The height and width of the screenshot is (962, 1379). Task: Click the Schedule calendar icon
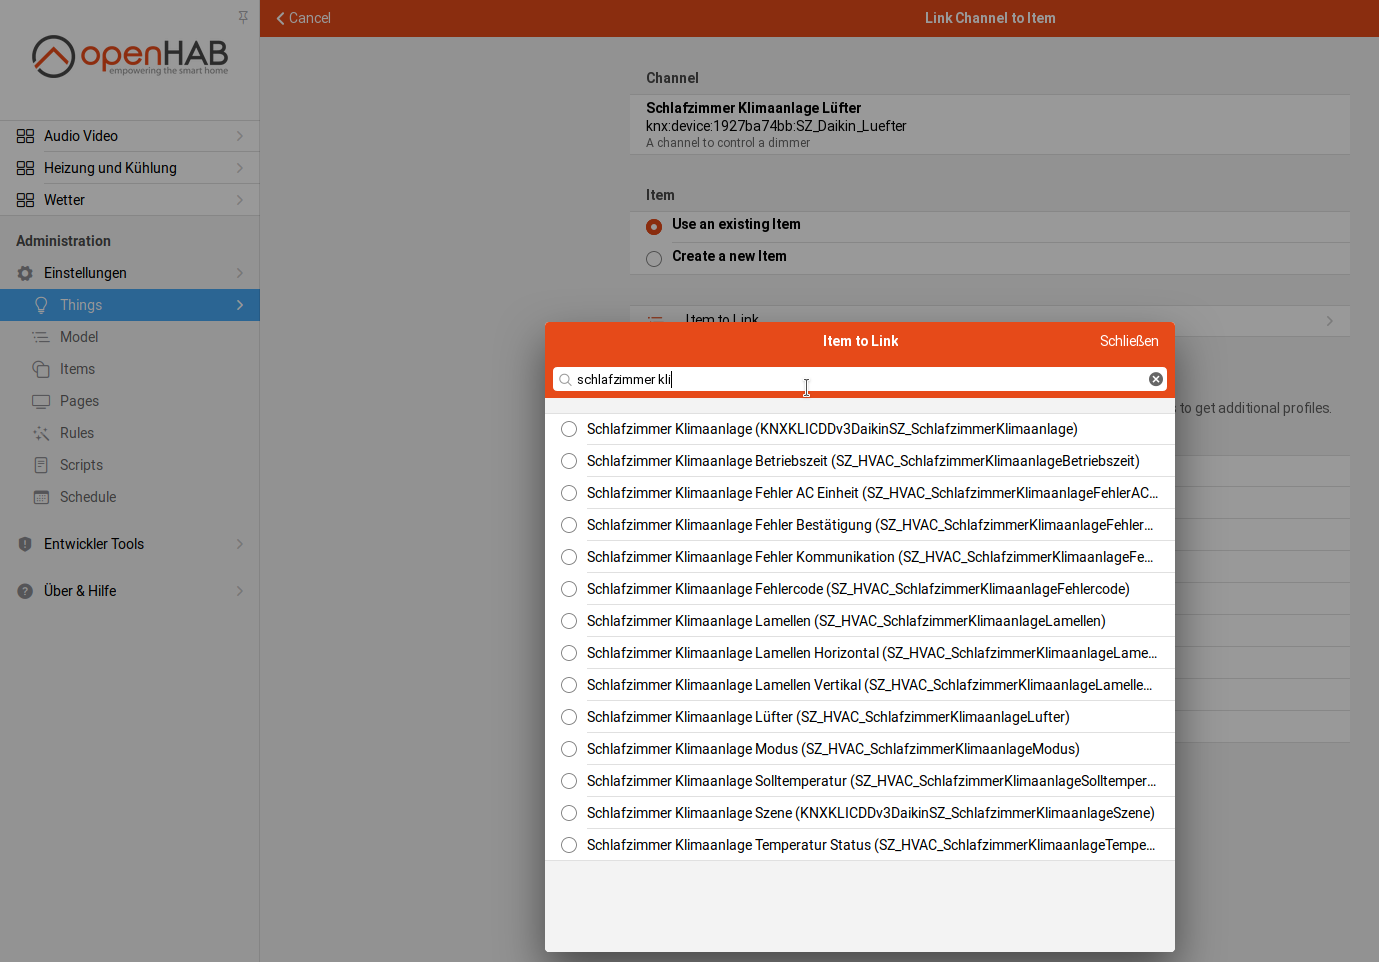click(41, 497)
